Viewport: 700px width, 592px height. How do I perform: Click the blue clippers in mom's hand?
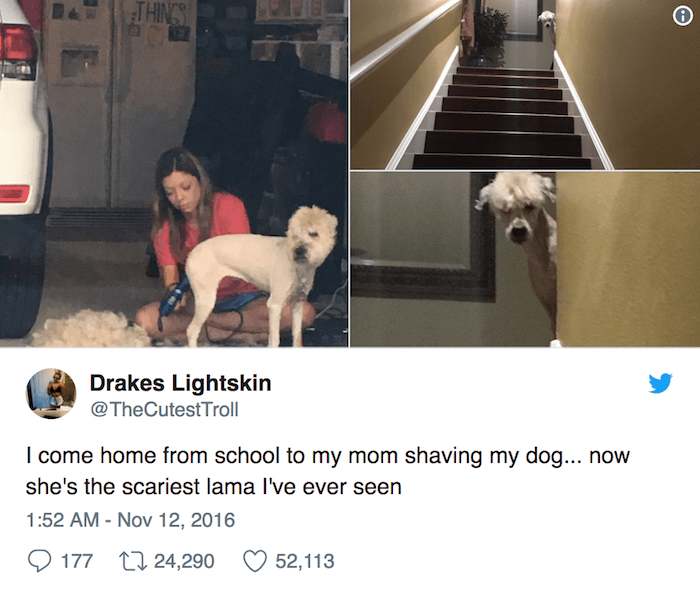(x=174, y=298)
